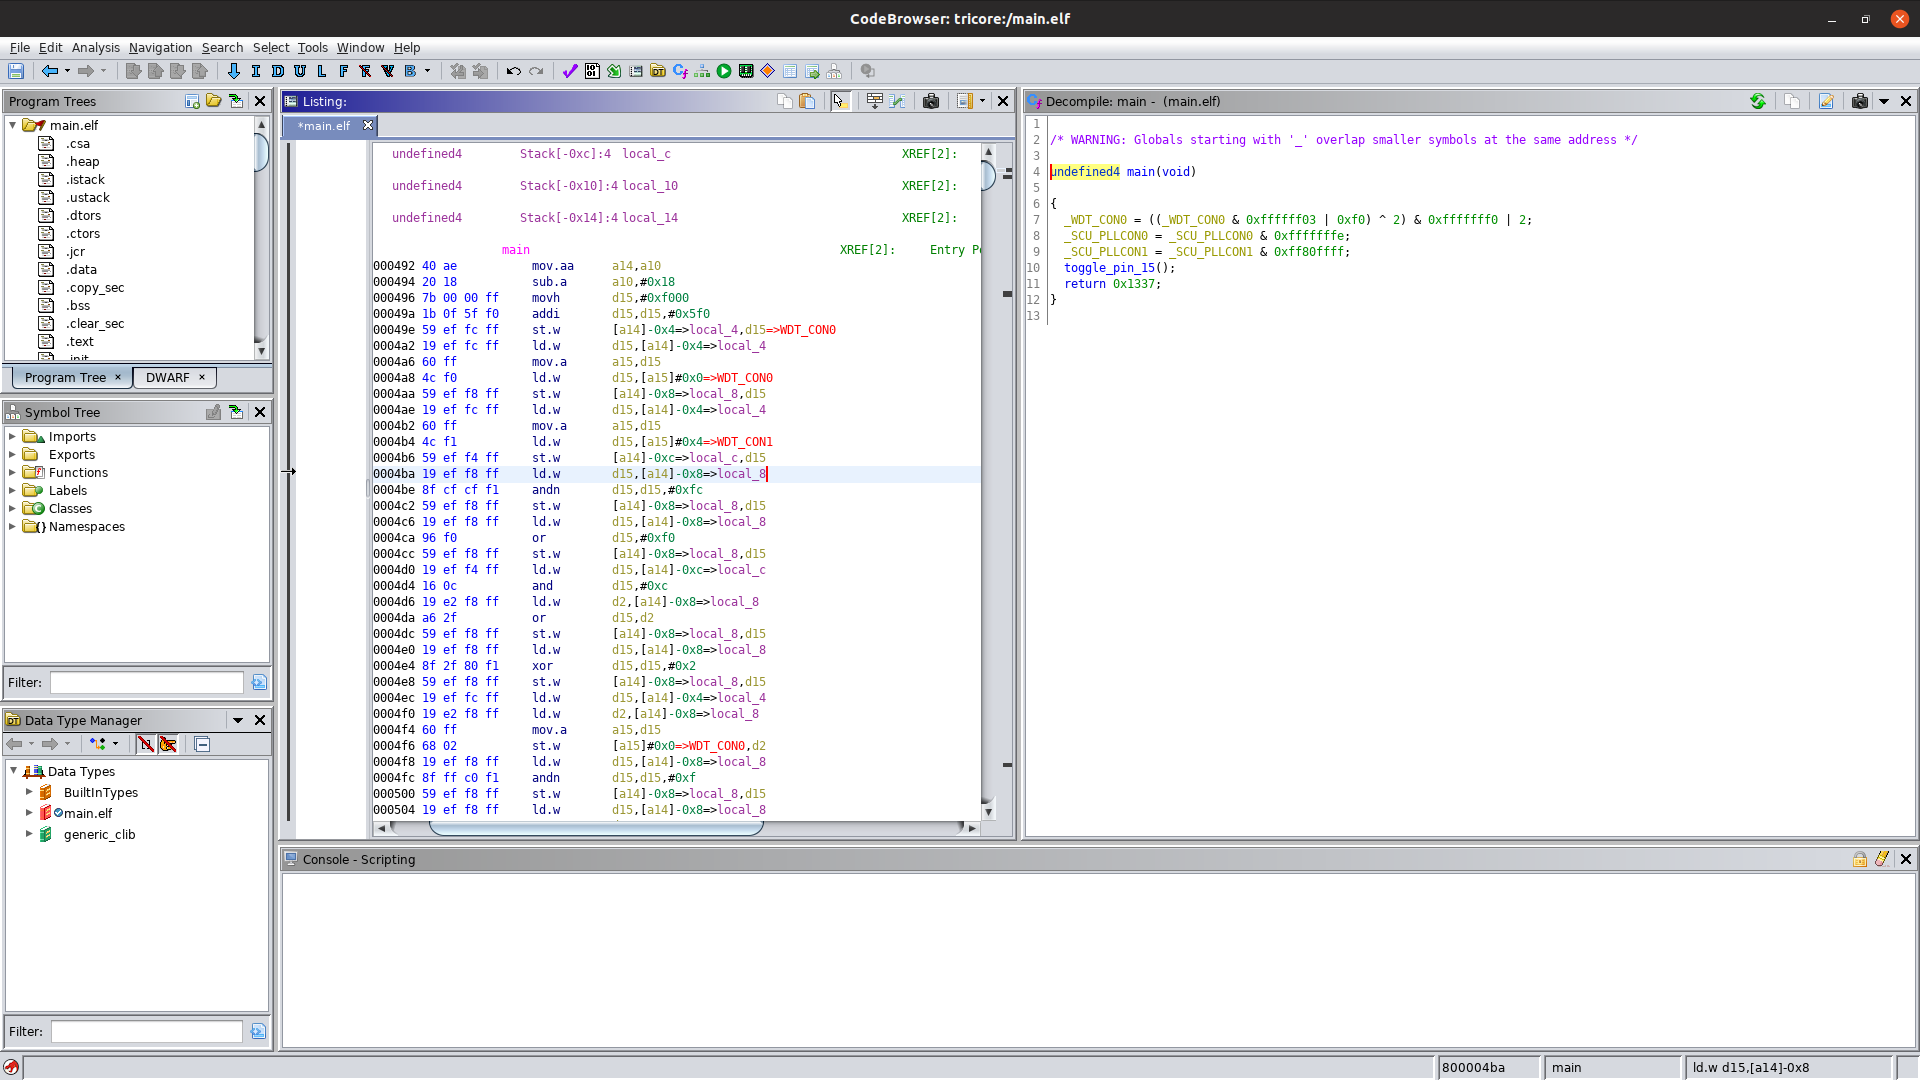Viewport: 1920px width, 1080px height.
Task: Open the Data Type (DT) manager icon
Action: click(x=658, y=71)
